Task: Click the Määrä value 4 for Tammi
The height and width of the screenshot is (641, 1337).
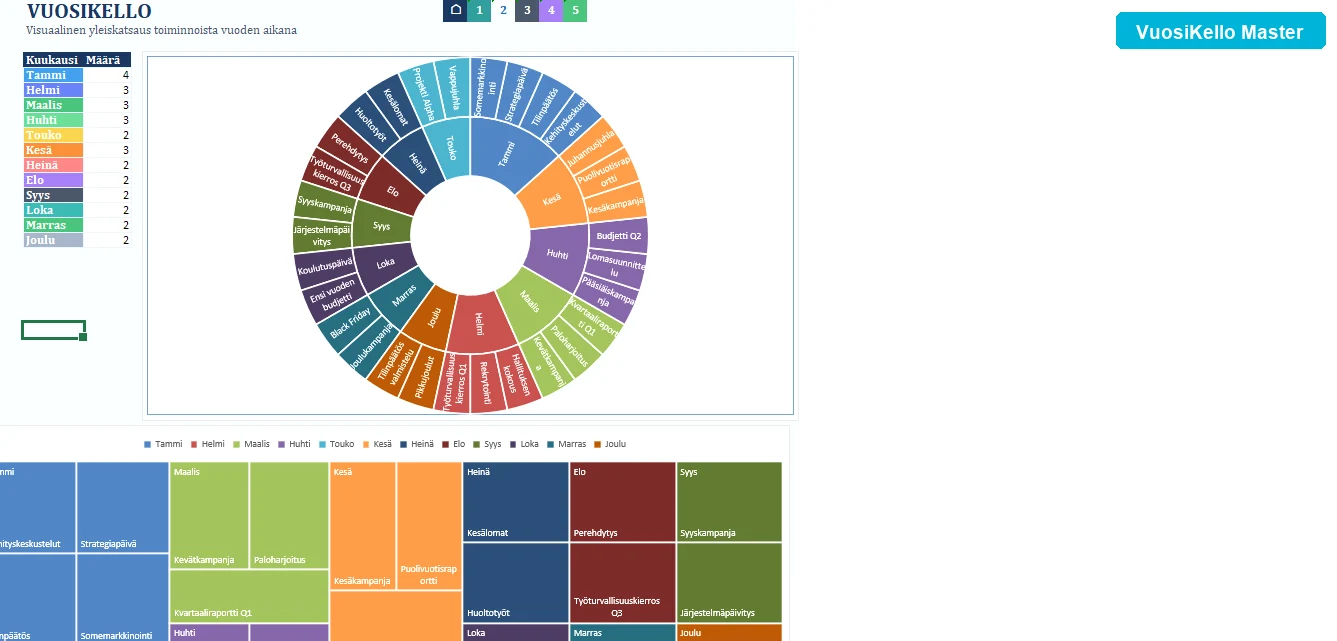Action: click(x=108, y=75)
